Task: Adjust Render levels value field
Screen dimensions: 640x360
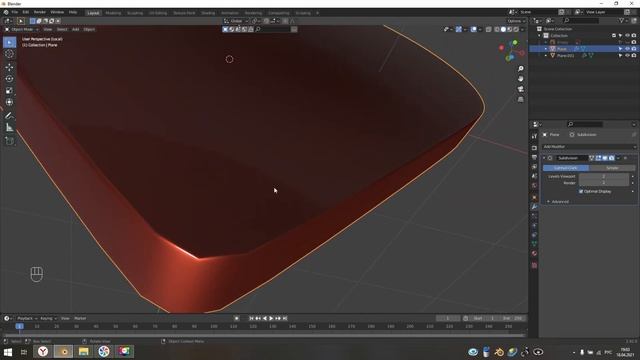Action: pos(604,183)
